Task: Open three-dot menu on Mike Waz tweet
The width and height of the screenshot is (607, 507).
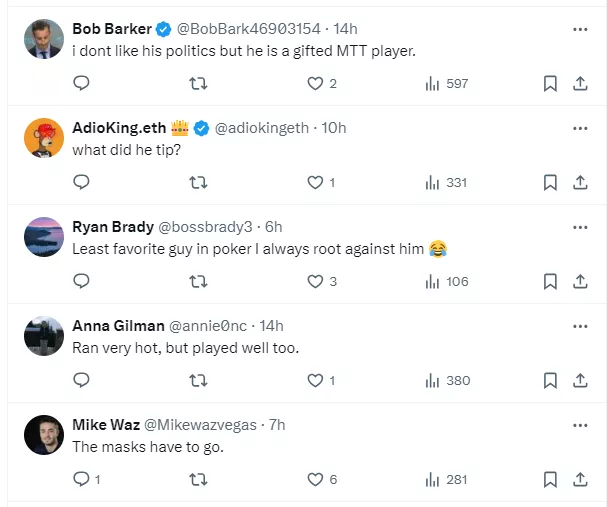Action: coord(580,425)
